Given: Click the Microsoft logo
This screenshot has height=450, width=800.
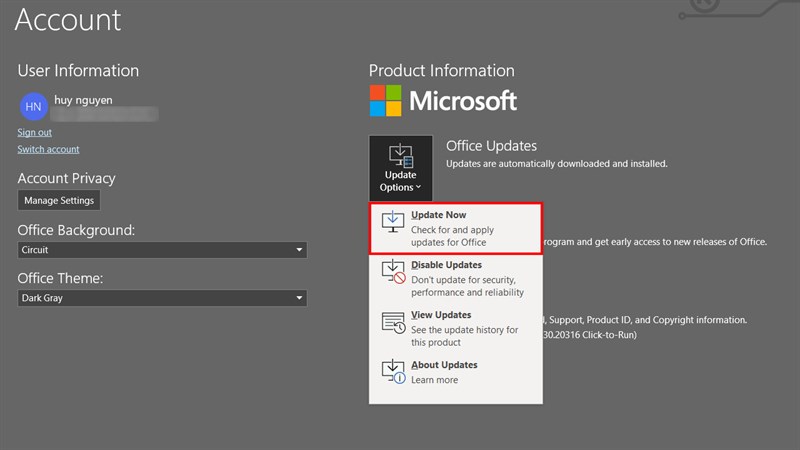Looking at the screenshot, I should coord(443,101).
